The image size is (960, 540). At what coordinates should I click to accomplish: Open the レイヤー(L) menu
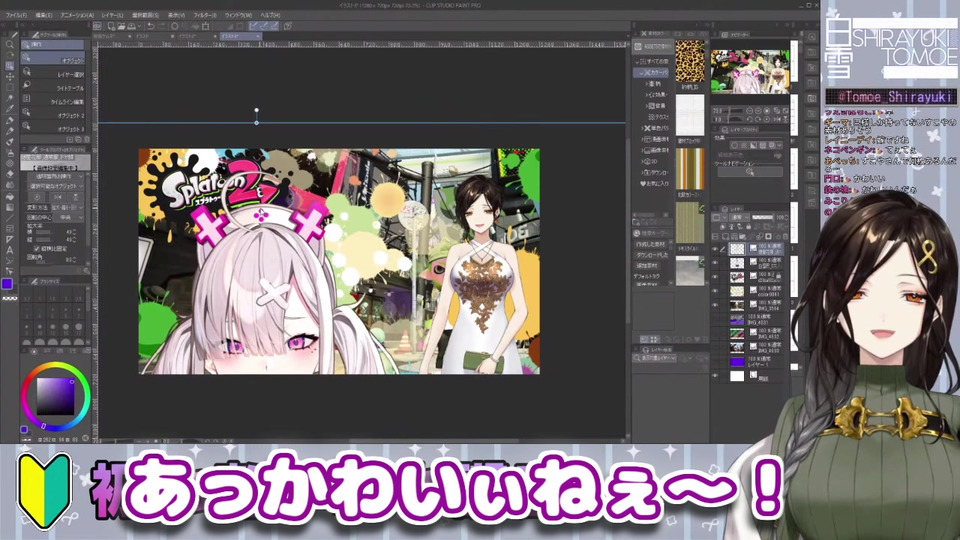point(112,15)
